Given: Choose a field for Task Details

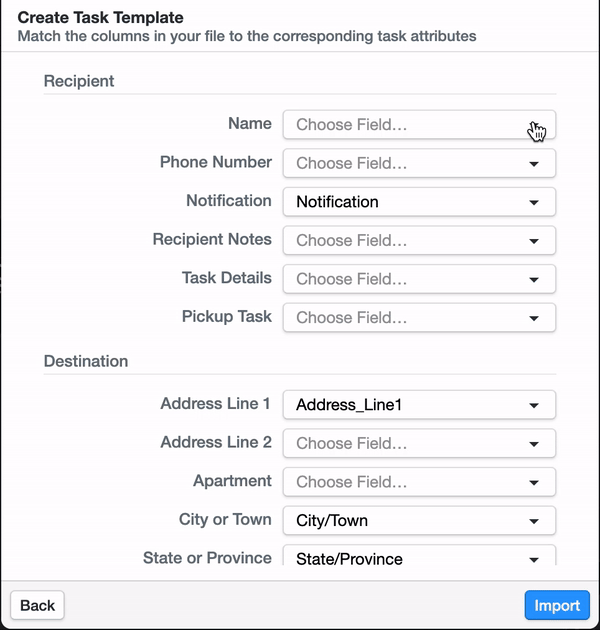Looking at the screenshot, I should pos(419,279).
